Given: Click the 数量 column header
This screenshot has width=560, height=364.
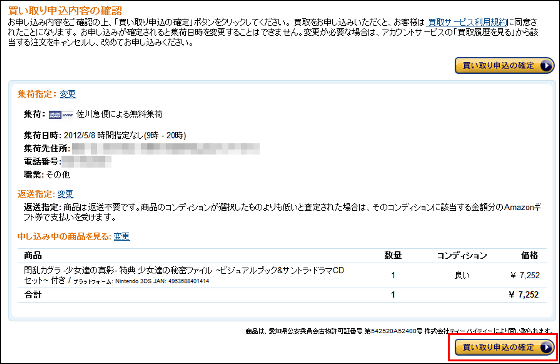Looking at the screenshot, I should pos(393,255).
